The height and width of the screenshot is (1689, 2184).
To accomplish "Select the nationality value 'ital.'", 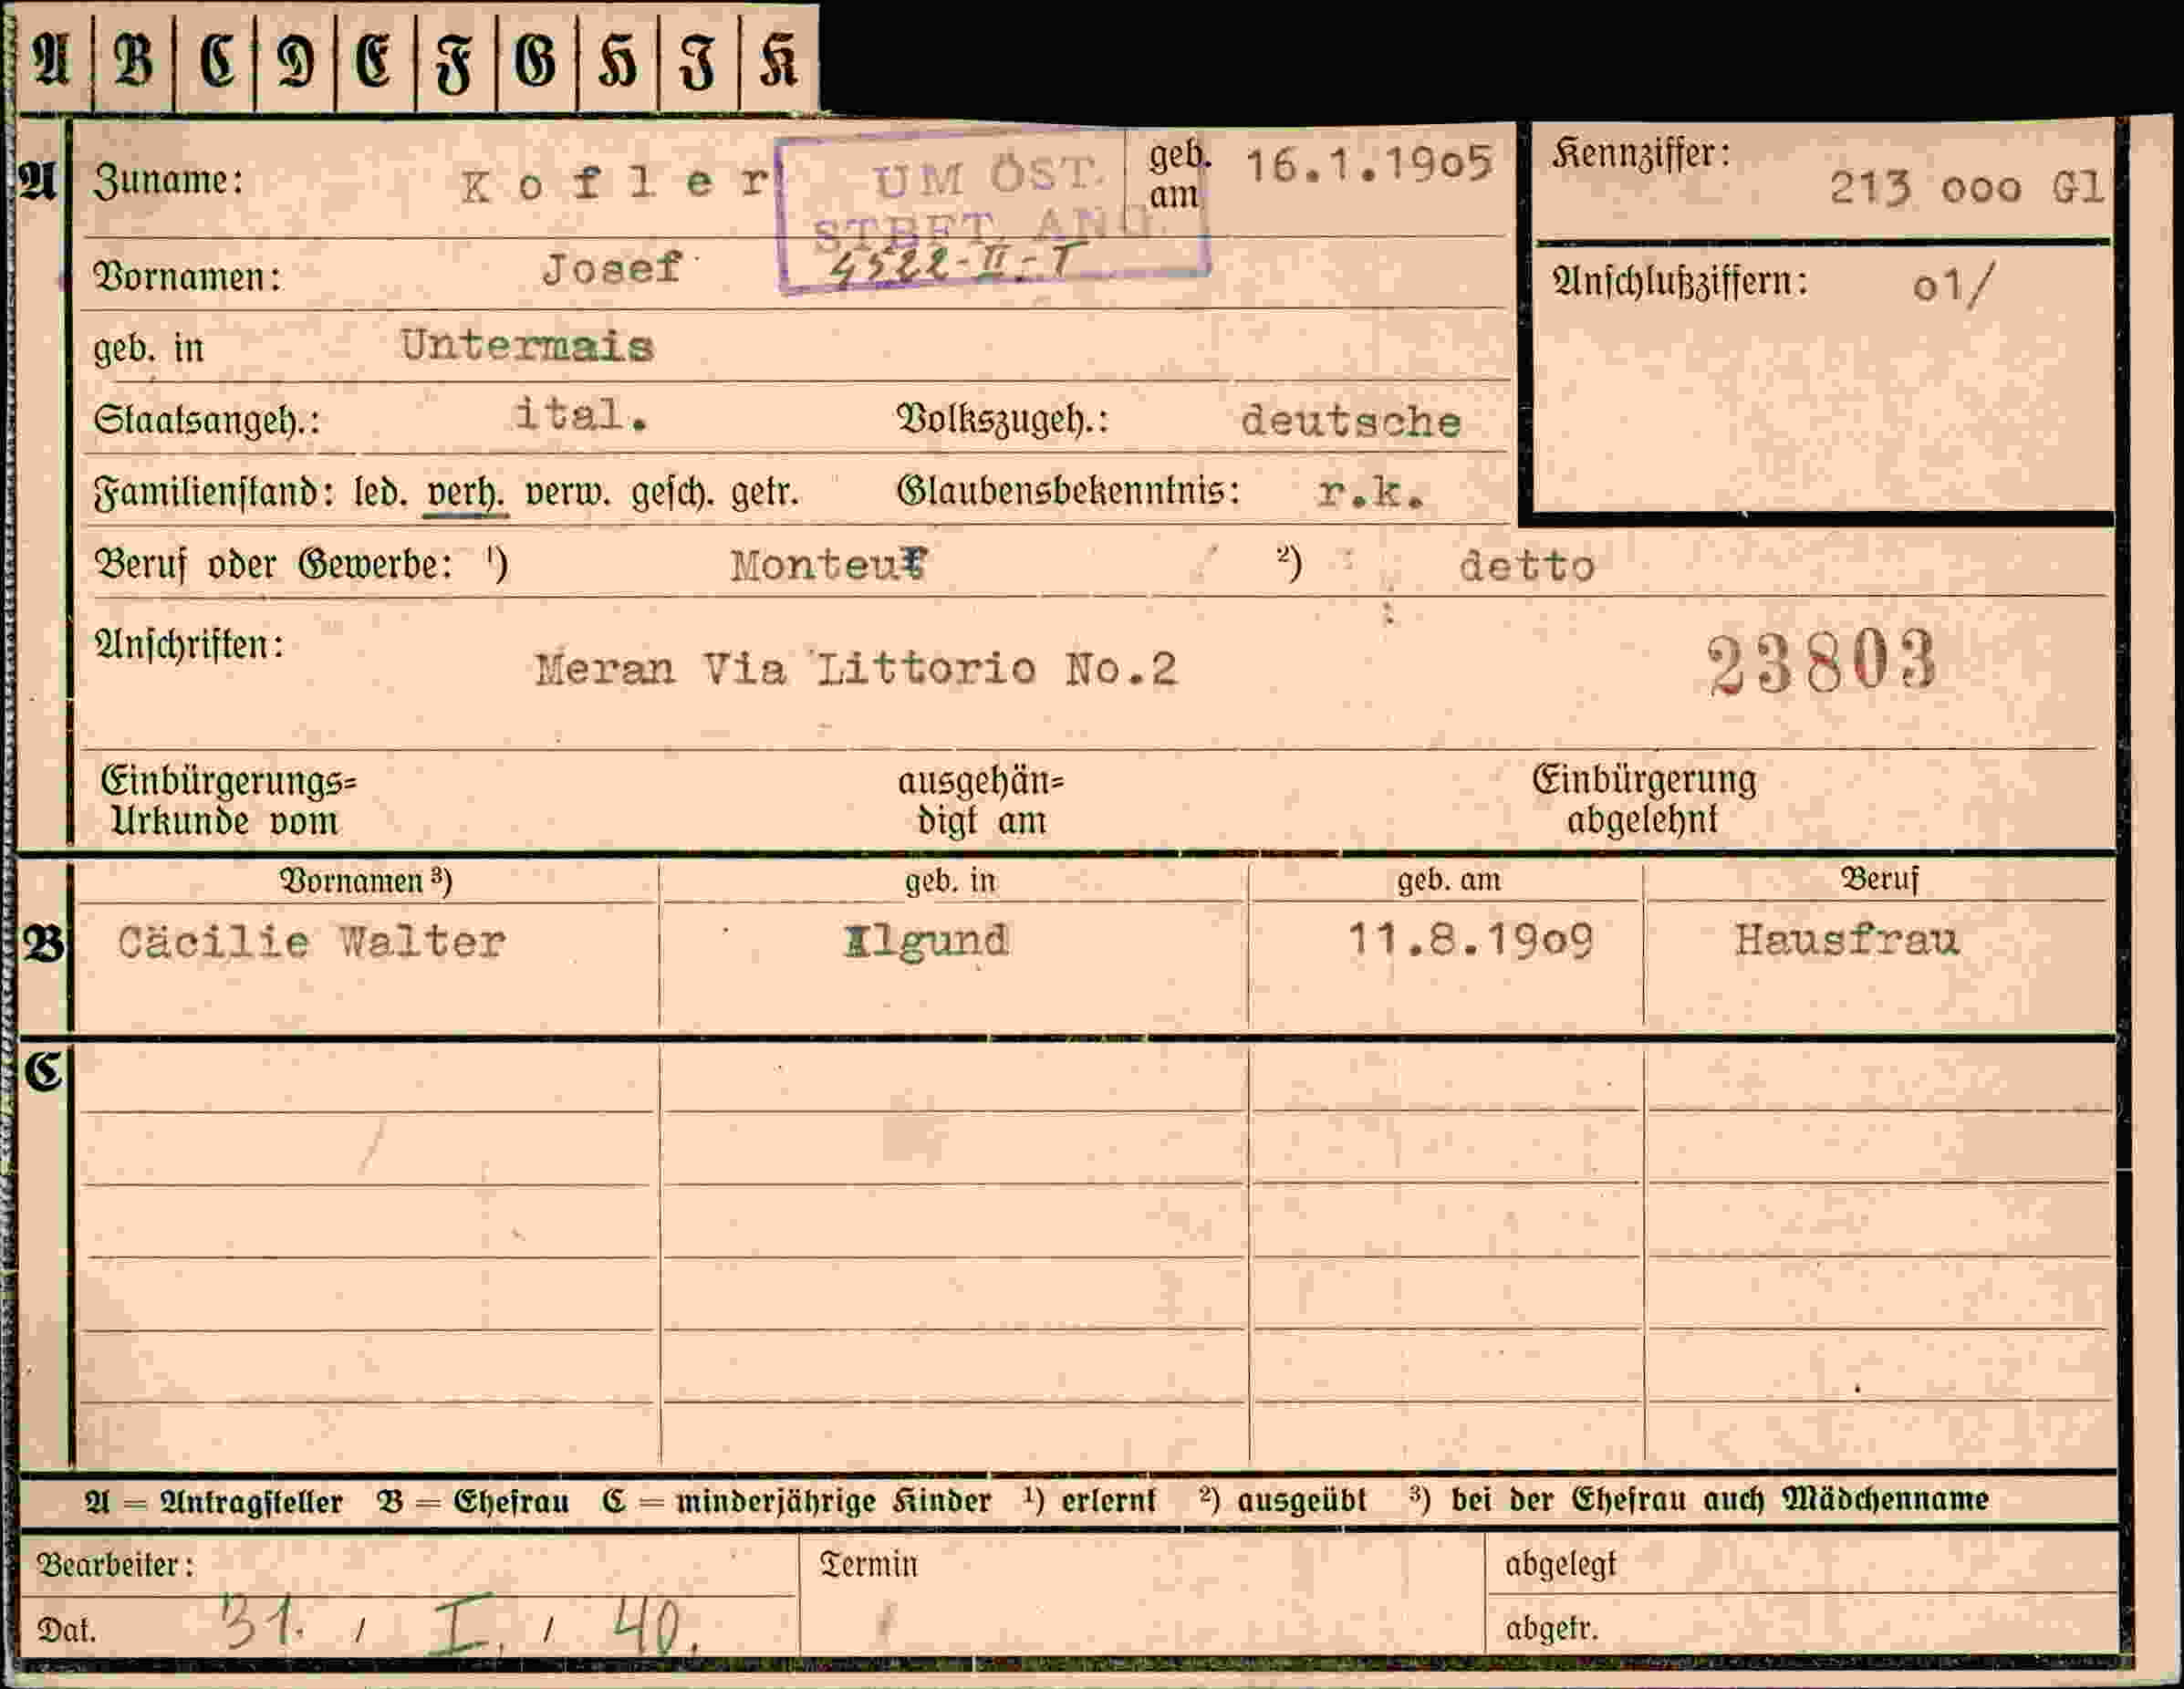I will pyautogui.click(x=581, y=414).
